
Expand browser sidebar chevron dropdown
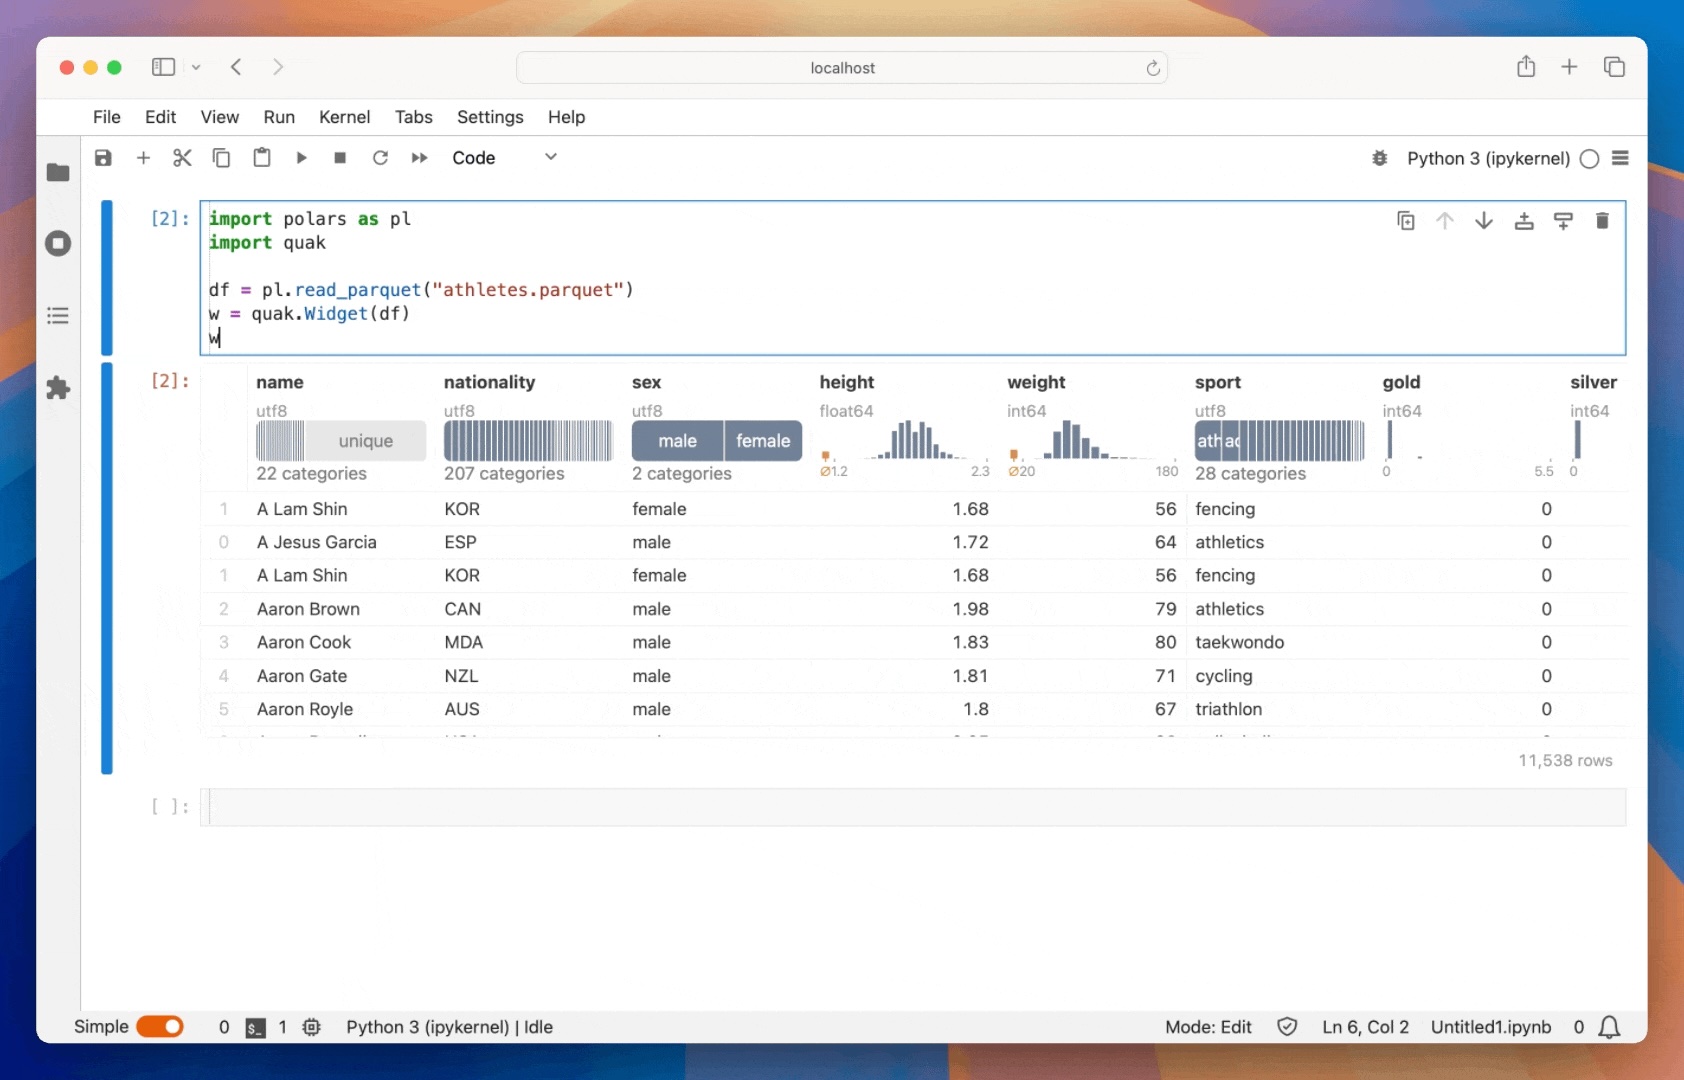pos(196,67)
